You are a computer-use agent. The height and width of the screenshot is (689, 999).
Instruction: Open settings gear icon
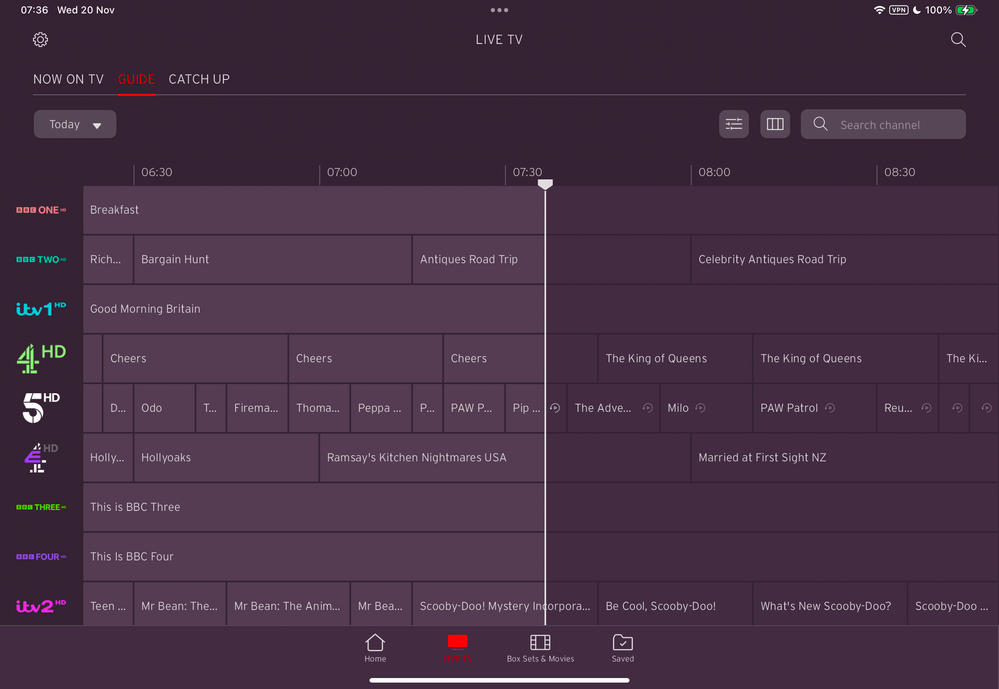[40, 40]
